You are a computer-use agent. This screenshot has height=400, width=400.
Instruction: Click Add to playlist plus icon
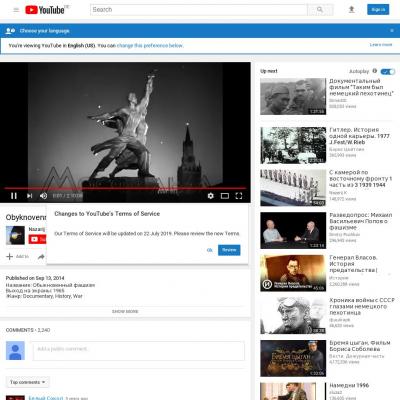click(10, 256)
